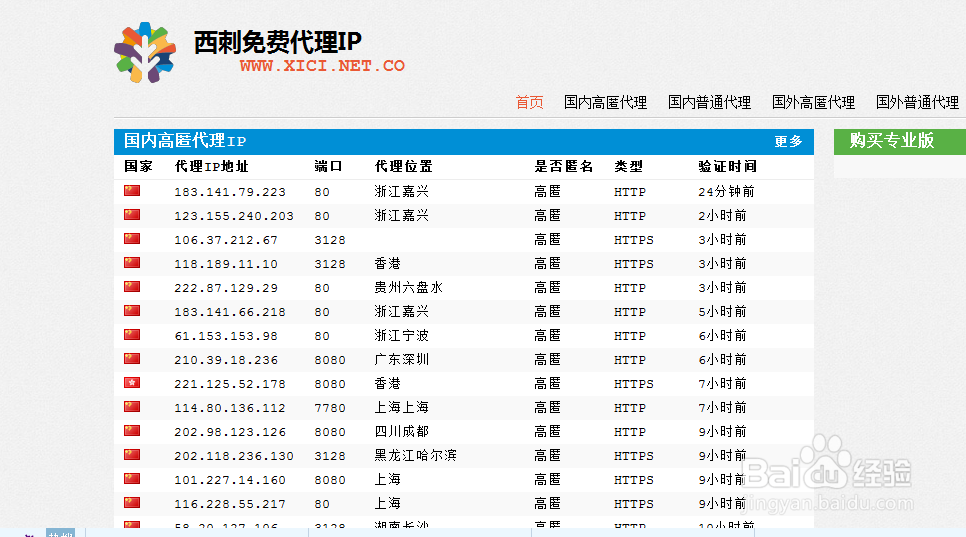Image resolution: width=966 pixels, height=537 pixels.
Task: Select IP address 106.37.212.67
Action: coord(226,240)
